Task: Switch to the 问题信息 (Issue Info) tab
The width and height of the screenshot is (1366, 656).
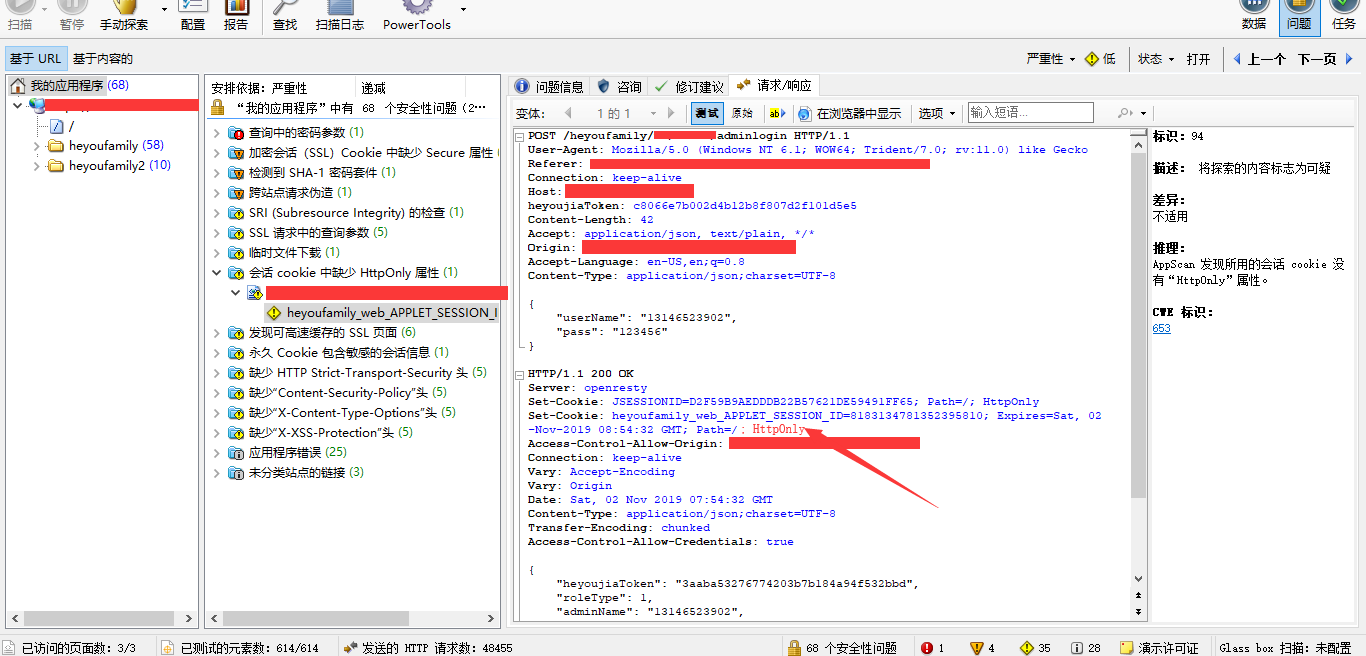Action: 549,86
